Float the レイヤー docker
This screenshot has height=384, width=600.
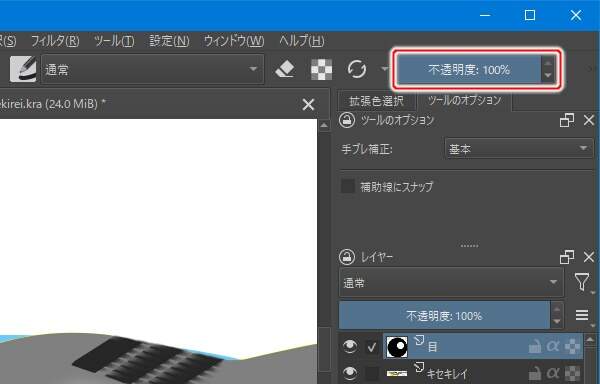567,257
